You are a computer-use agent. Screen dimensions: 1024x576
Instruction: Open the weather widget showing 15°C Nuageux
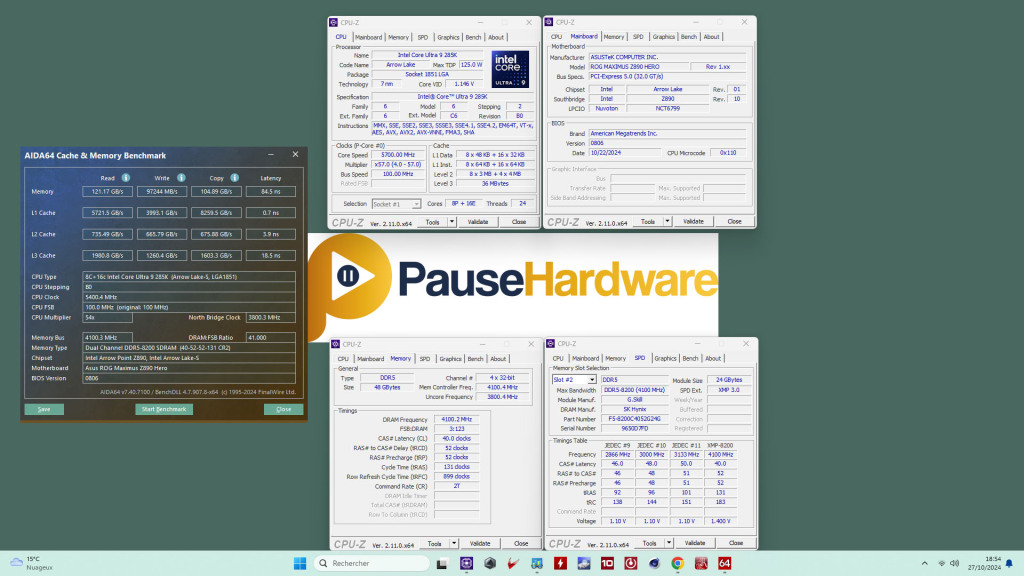coord(31,563)
